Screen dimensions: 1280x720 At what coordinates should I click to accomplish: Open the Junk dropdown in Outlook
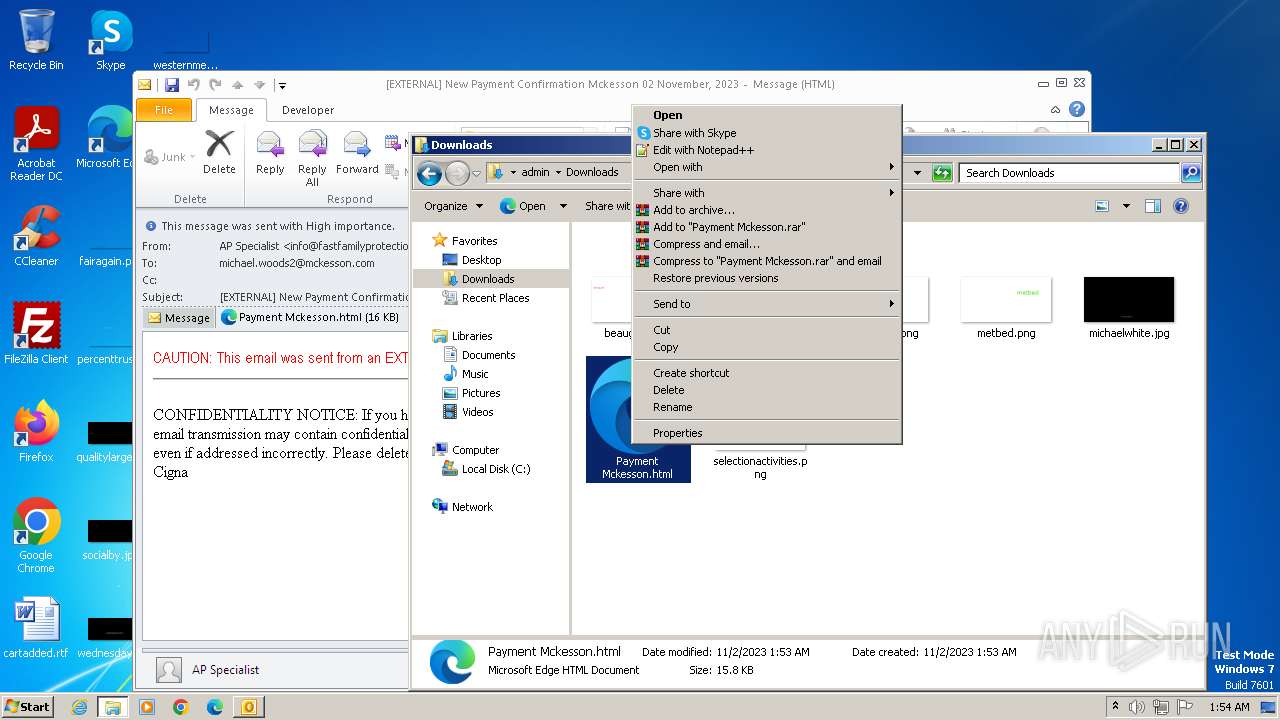[x=170, y=157]
